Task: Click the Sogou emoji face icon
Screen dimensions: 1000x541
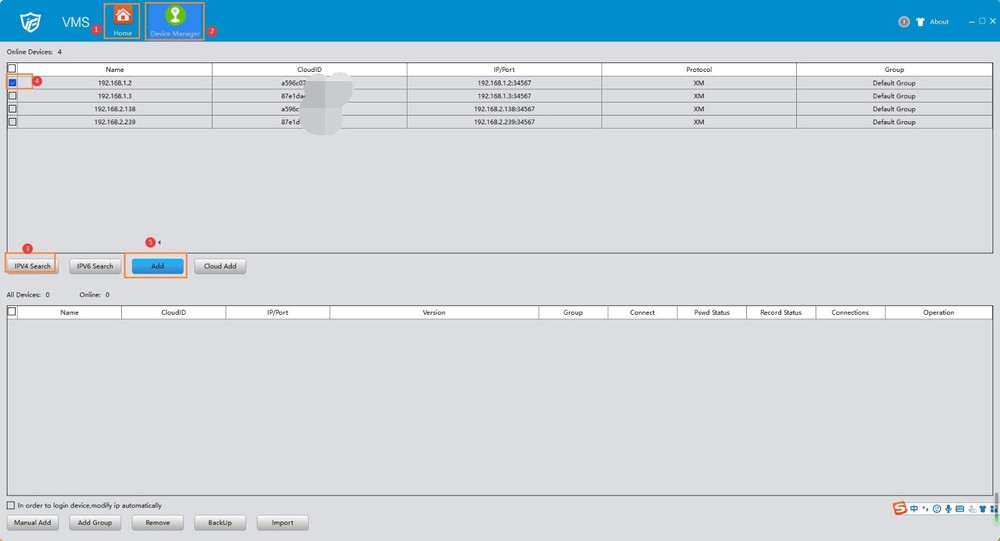Action: [x=937, y=508]
